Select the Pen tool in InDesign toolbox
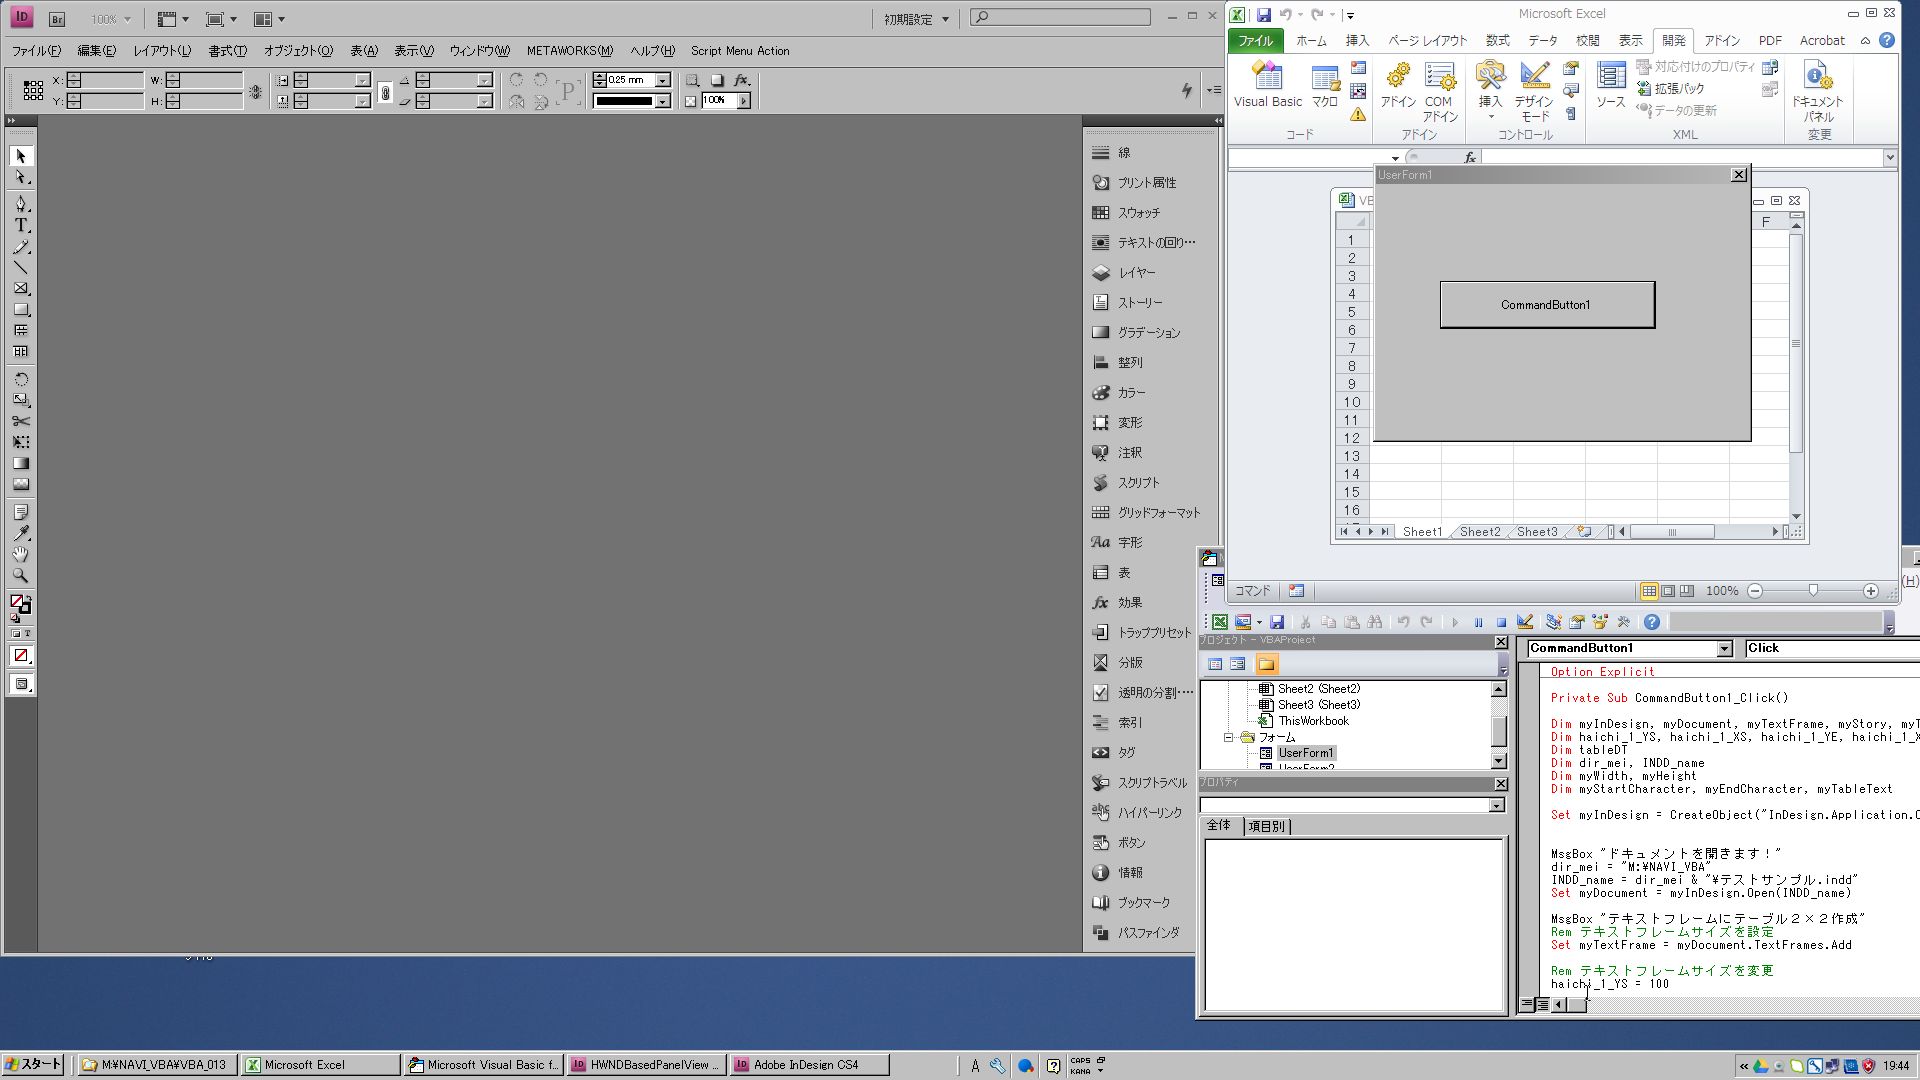This screenshot has height=1080, width=1920. (21, 204)
